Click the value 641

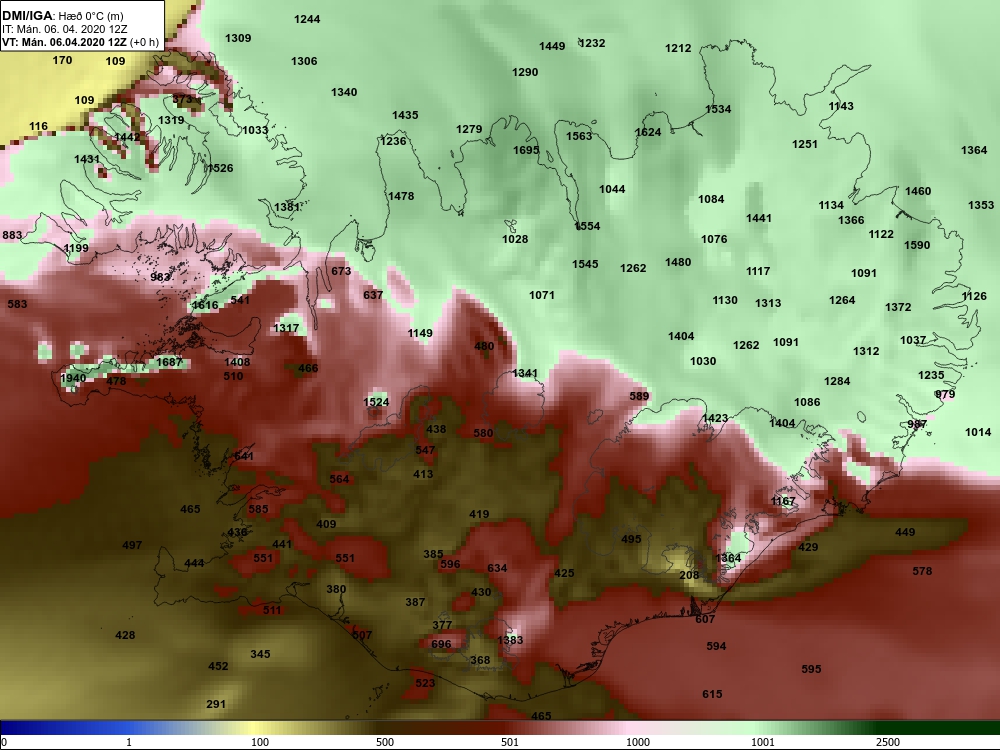pos(244,456)
